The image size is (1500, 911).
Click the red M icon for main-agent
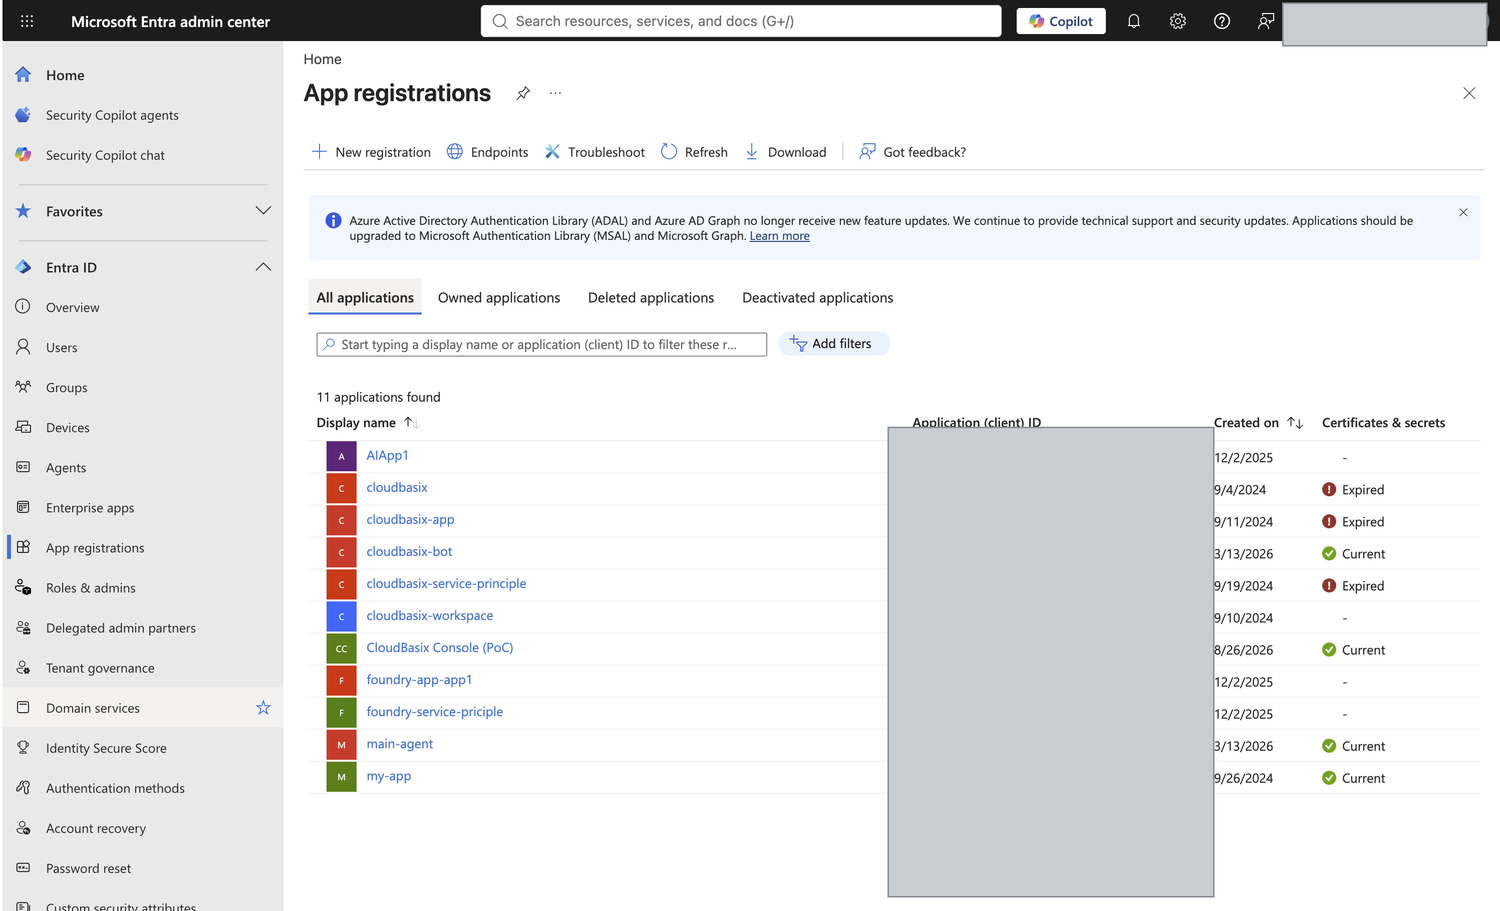point(341,744)
